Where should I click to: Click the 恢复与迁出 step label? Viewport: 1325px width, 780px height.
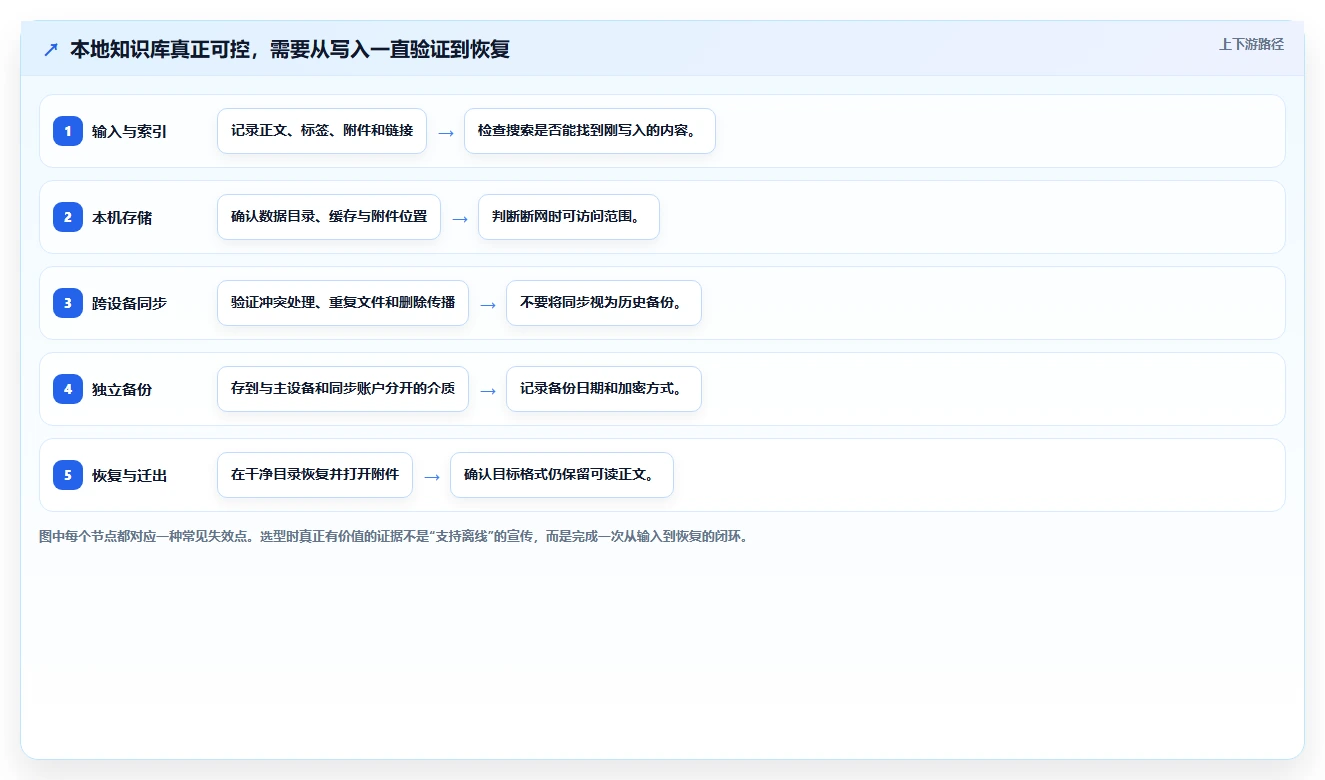(129, 475)
